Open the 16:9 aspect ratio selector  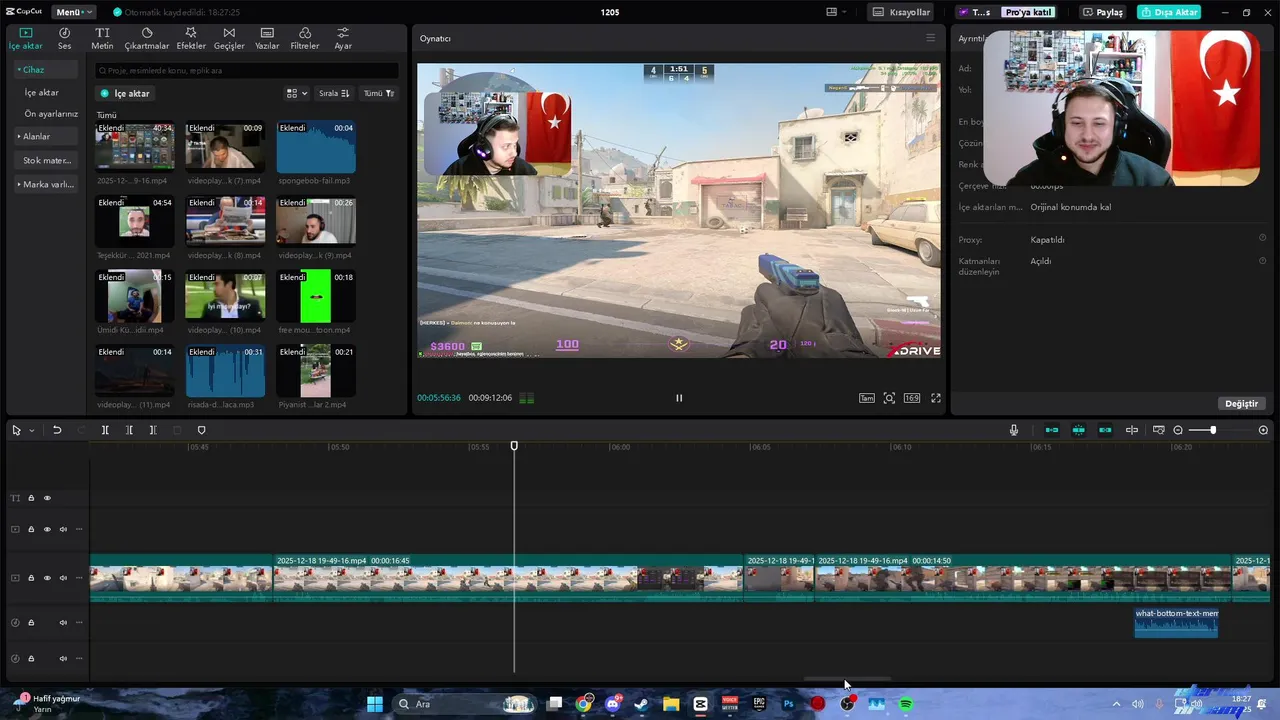(x=912, y=398)
